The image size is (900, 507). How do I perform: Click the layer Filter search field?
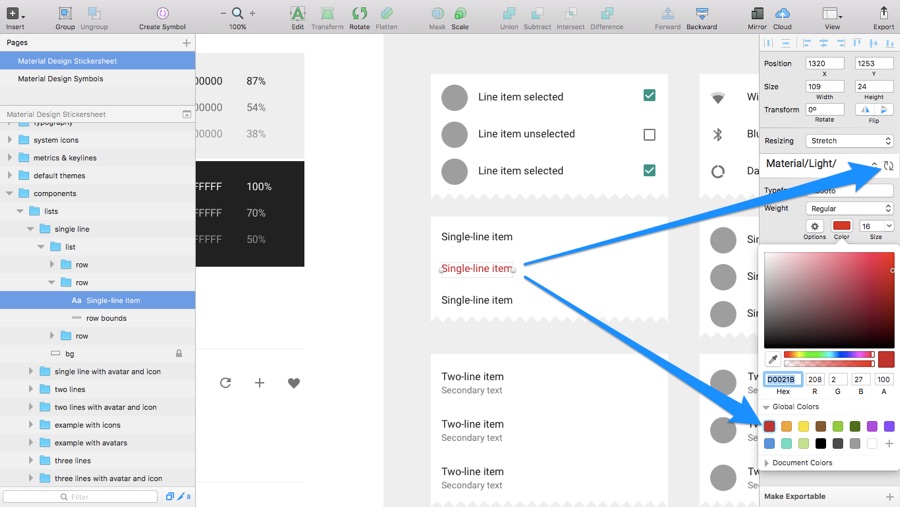click(x=80, y=497)
